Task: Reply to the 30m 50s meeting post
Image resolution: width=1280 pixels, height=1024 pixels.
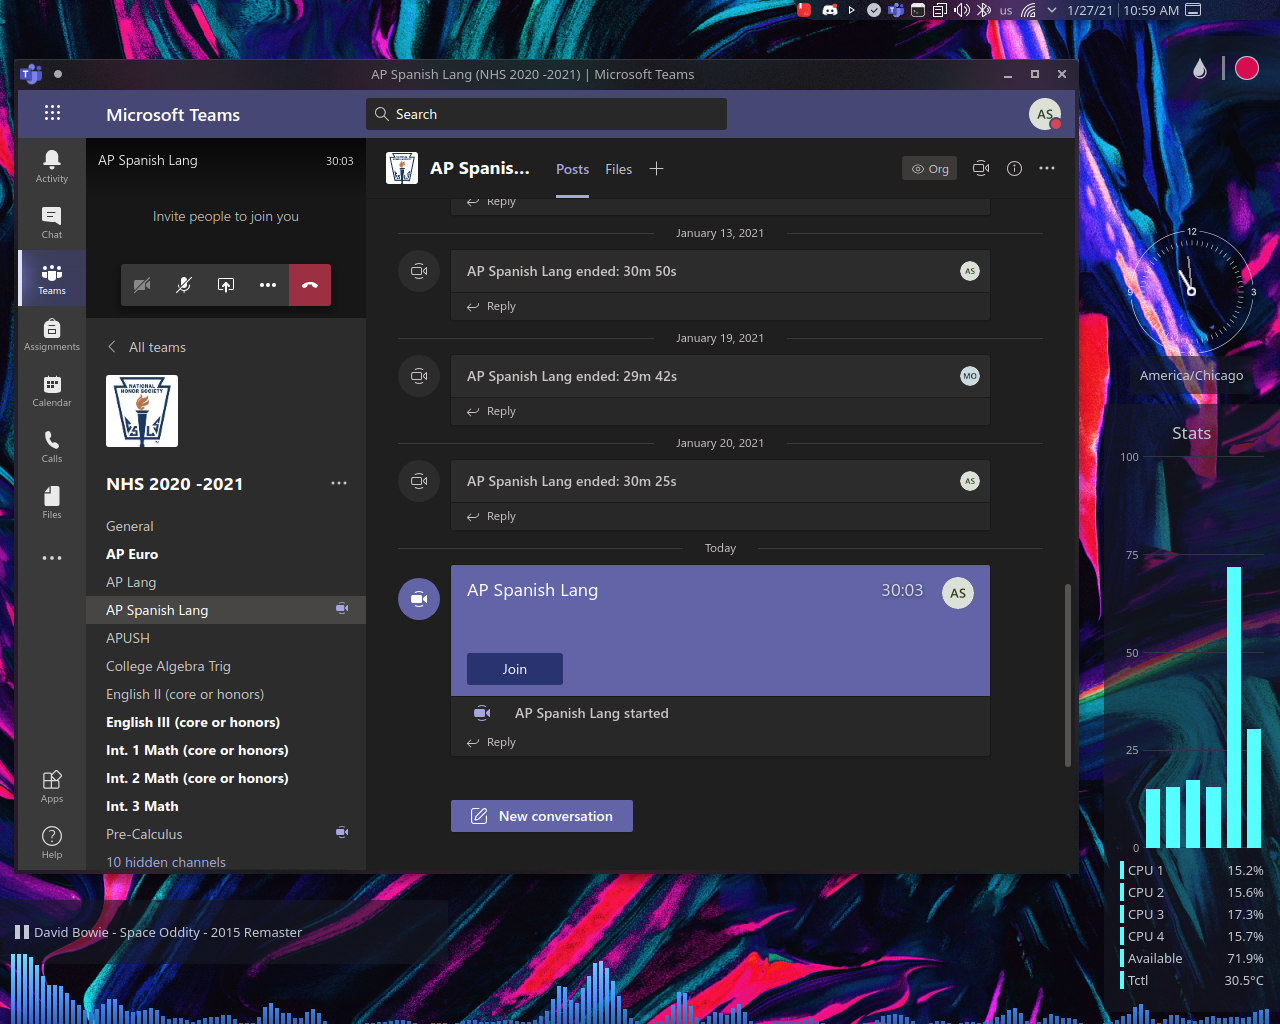Action: coord(491,306)
